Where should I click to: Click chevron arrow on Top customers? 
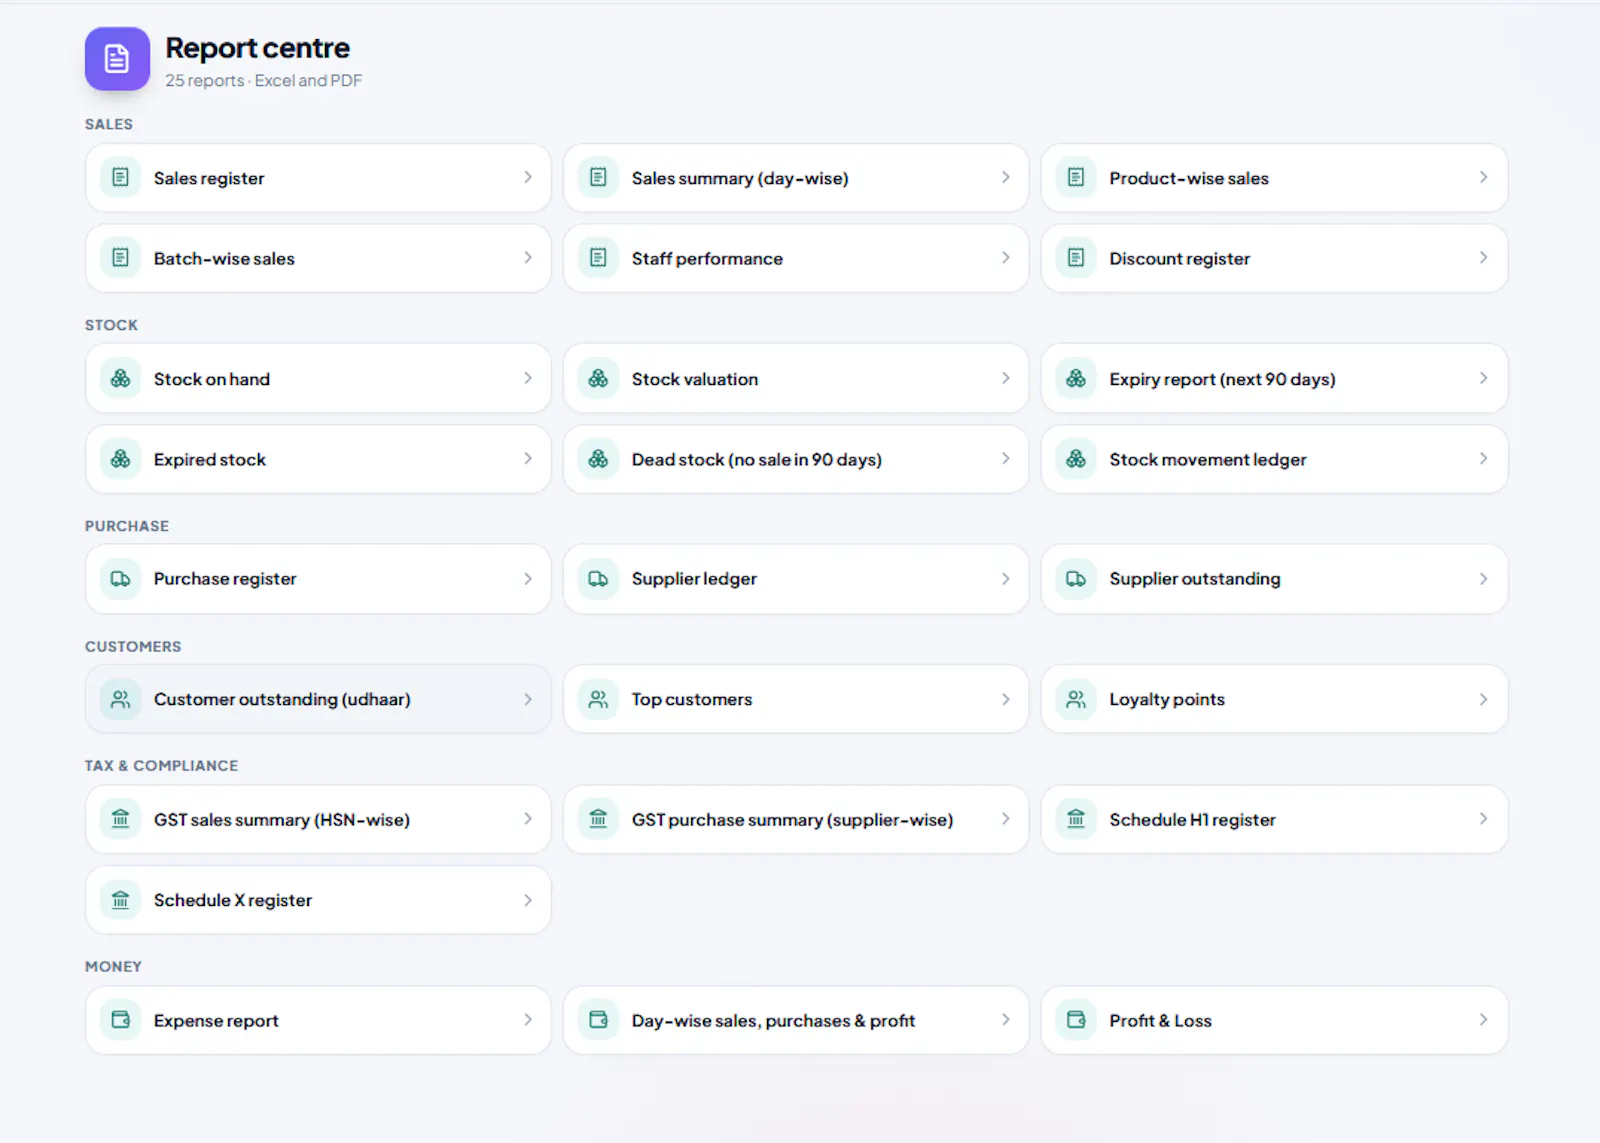click(x=1005, y=699)
